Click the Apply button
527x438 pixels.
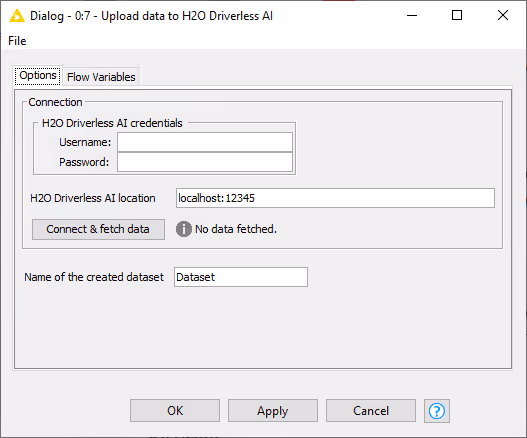[273, 410]
